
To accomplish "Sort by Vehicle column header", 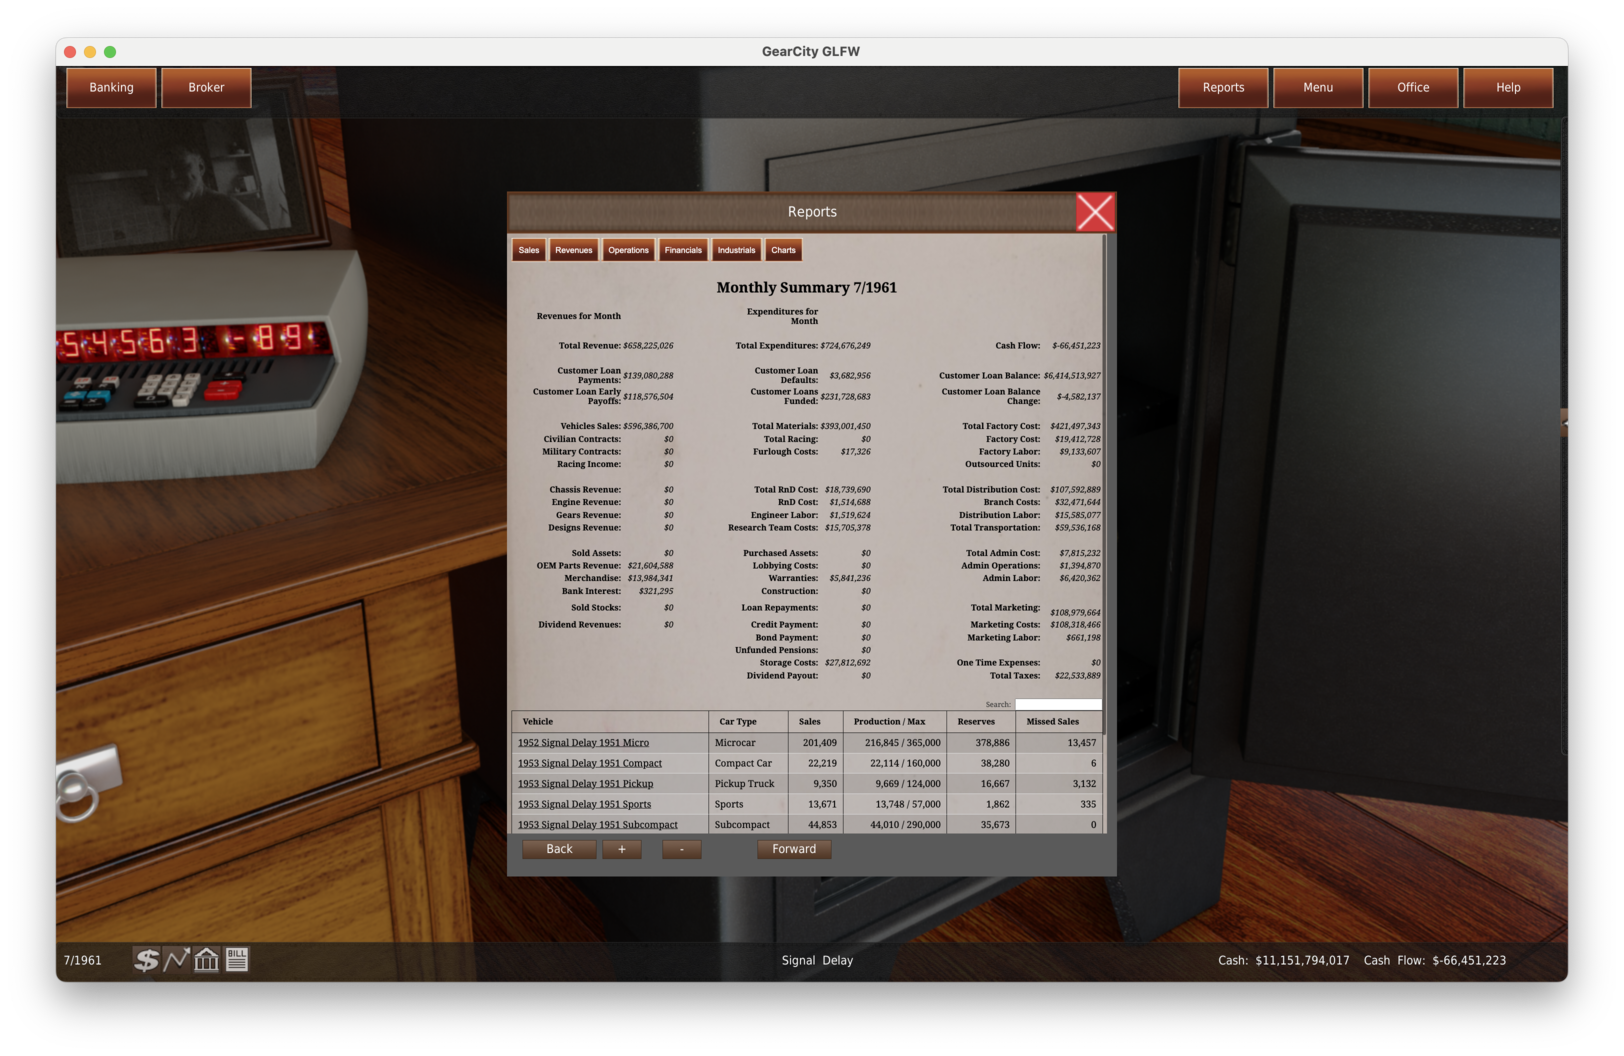I will pos(610,722).
